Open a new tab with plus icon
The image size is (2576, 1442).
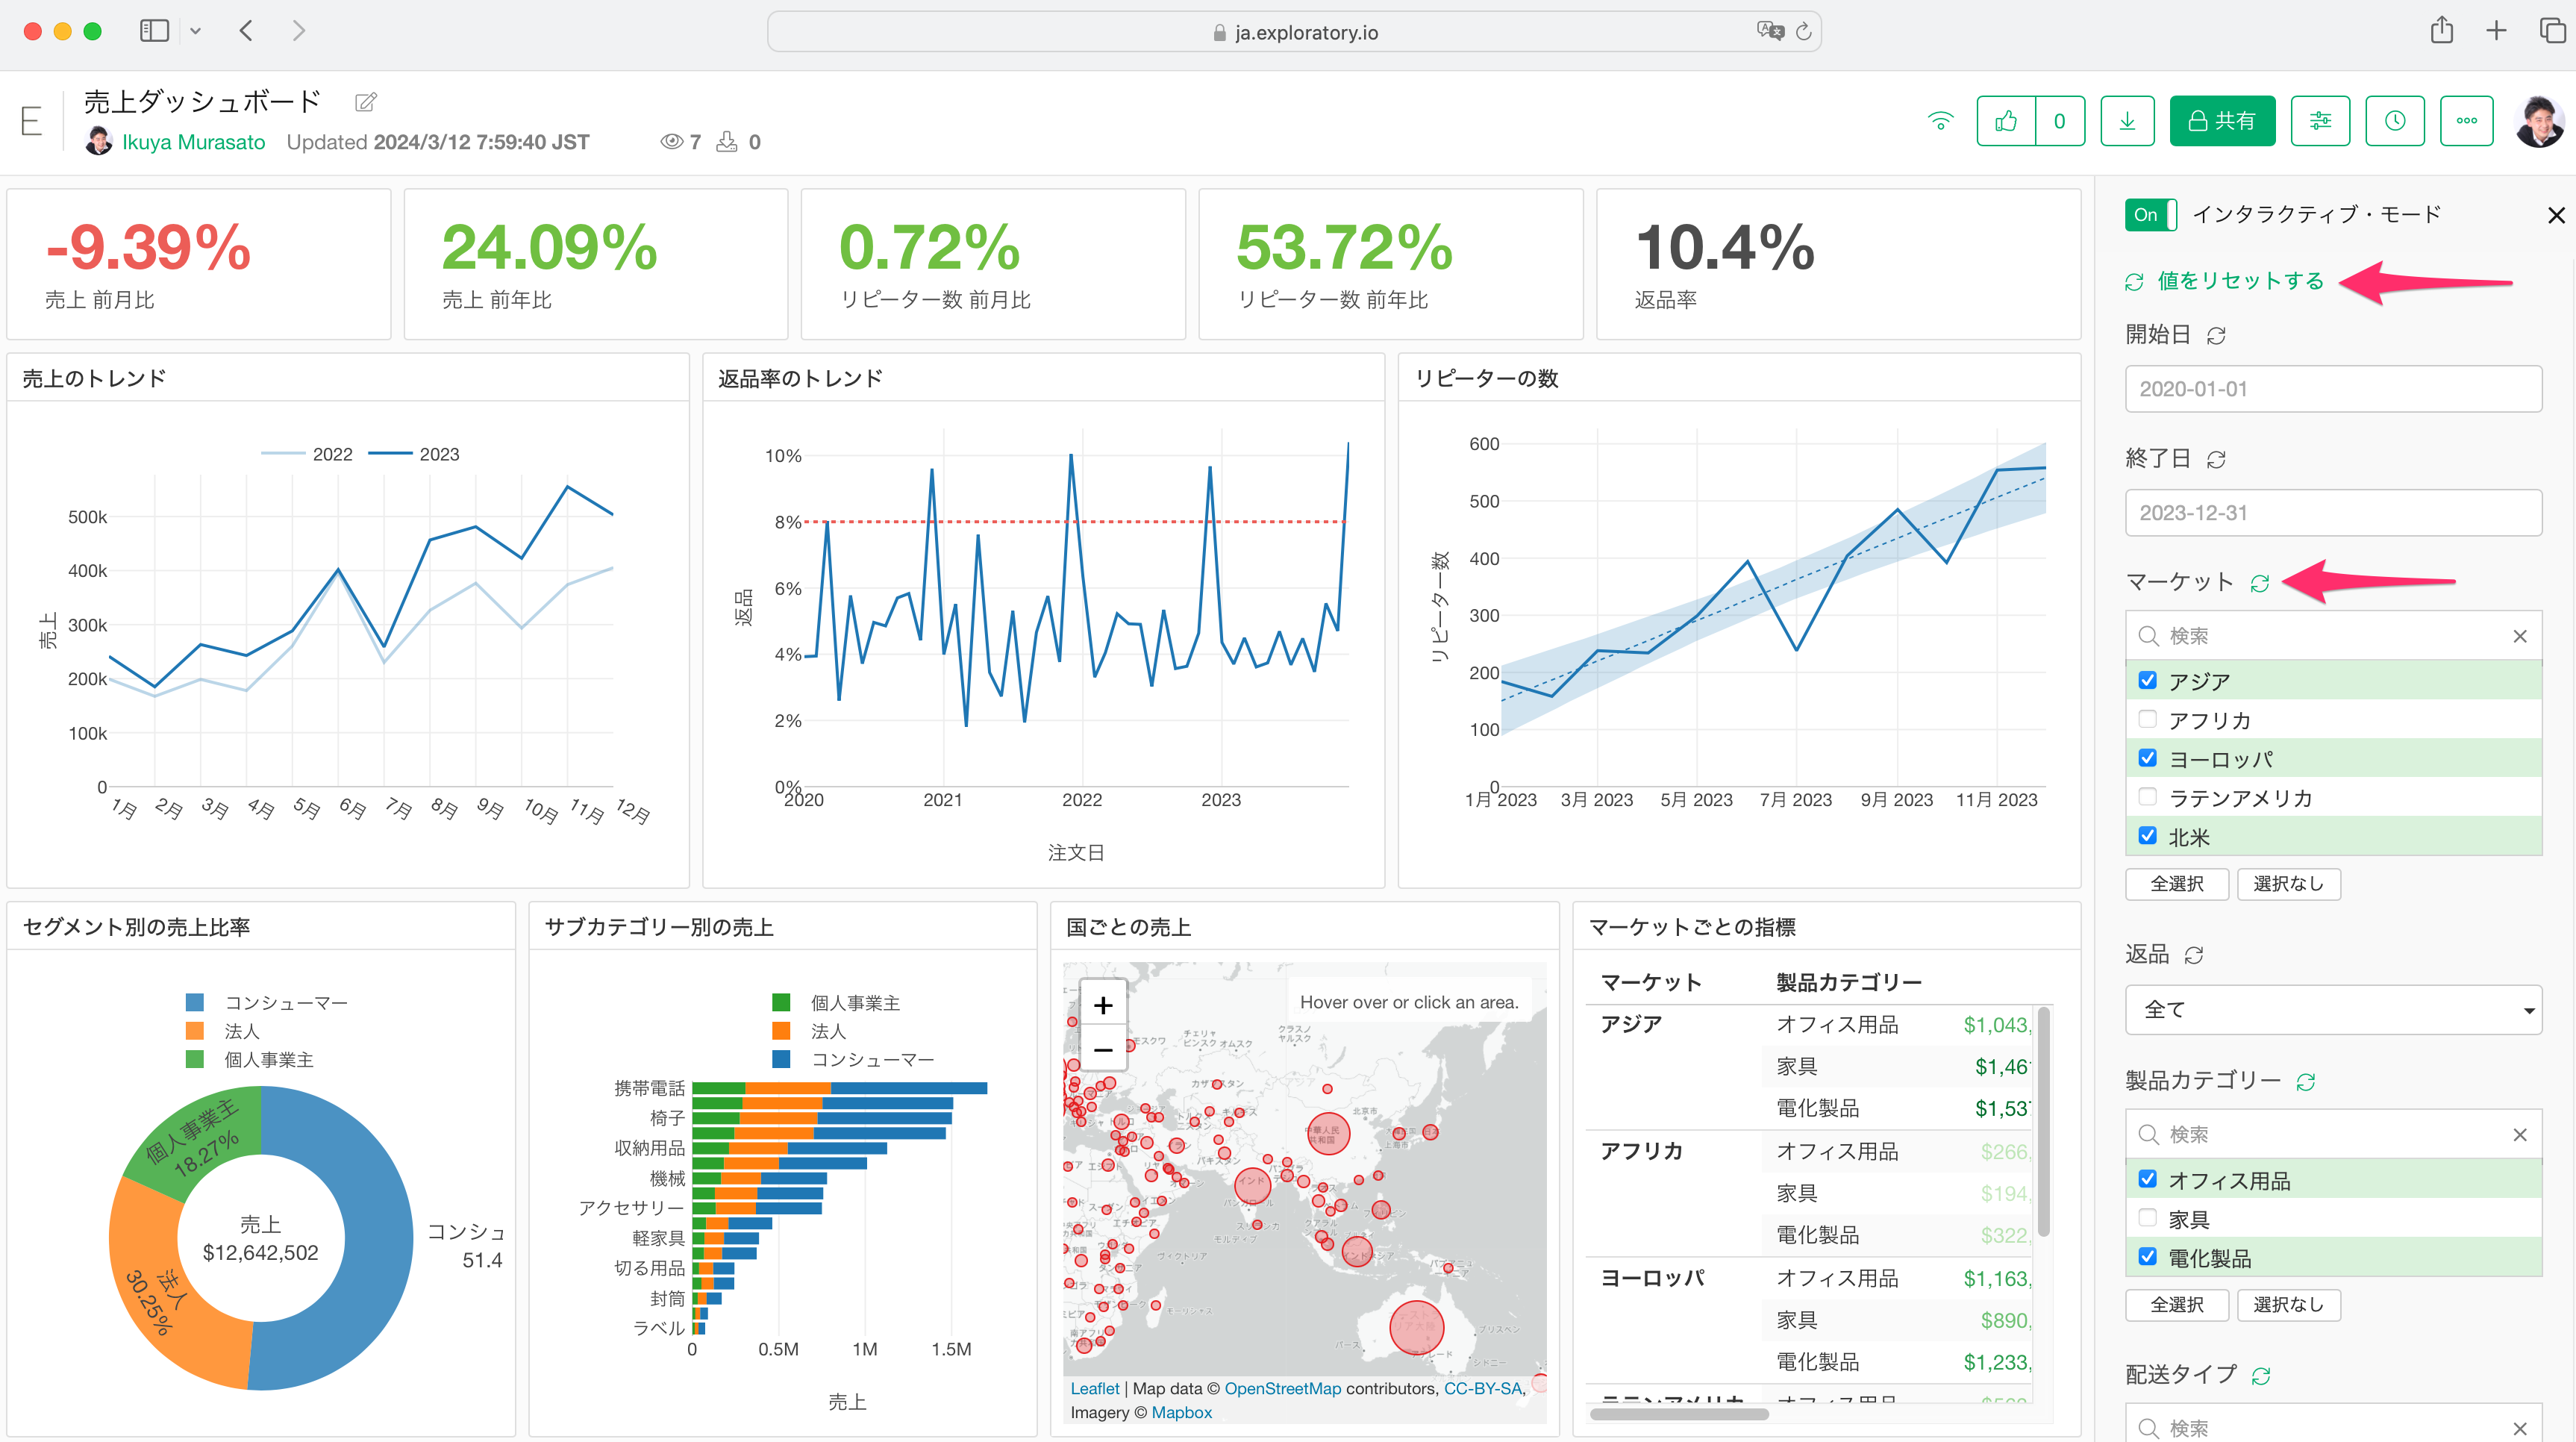[x=2496, y=31]
